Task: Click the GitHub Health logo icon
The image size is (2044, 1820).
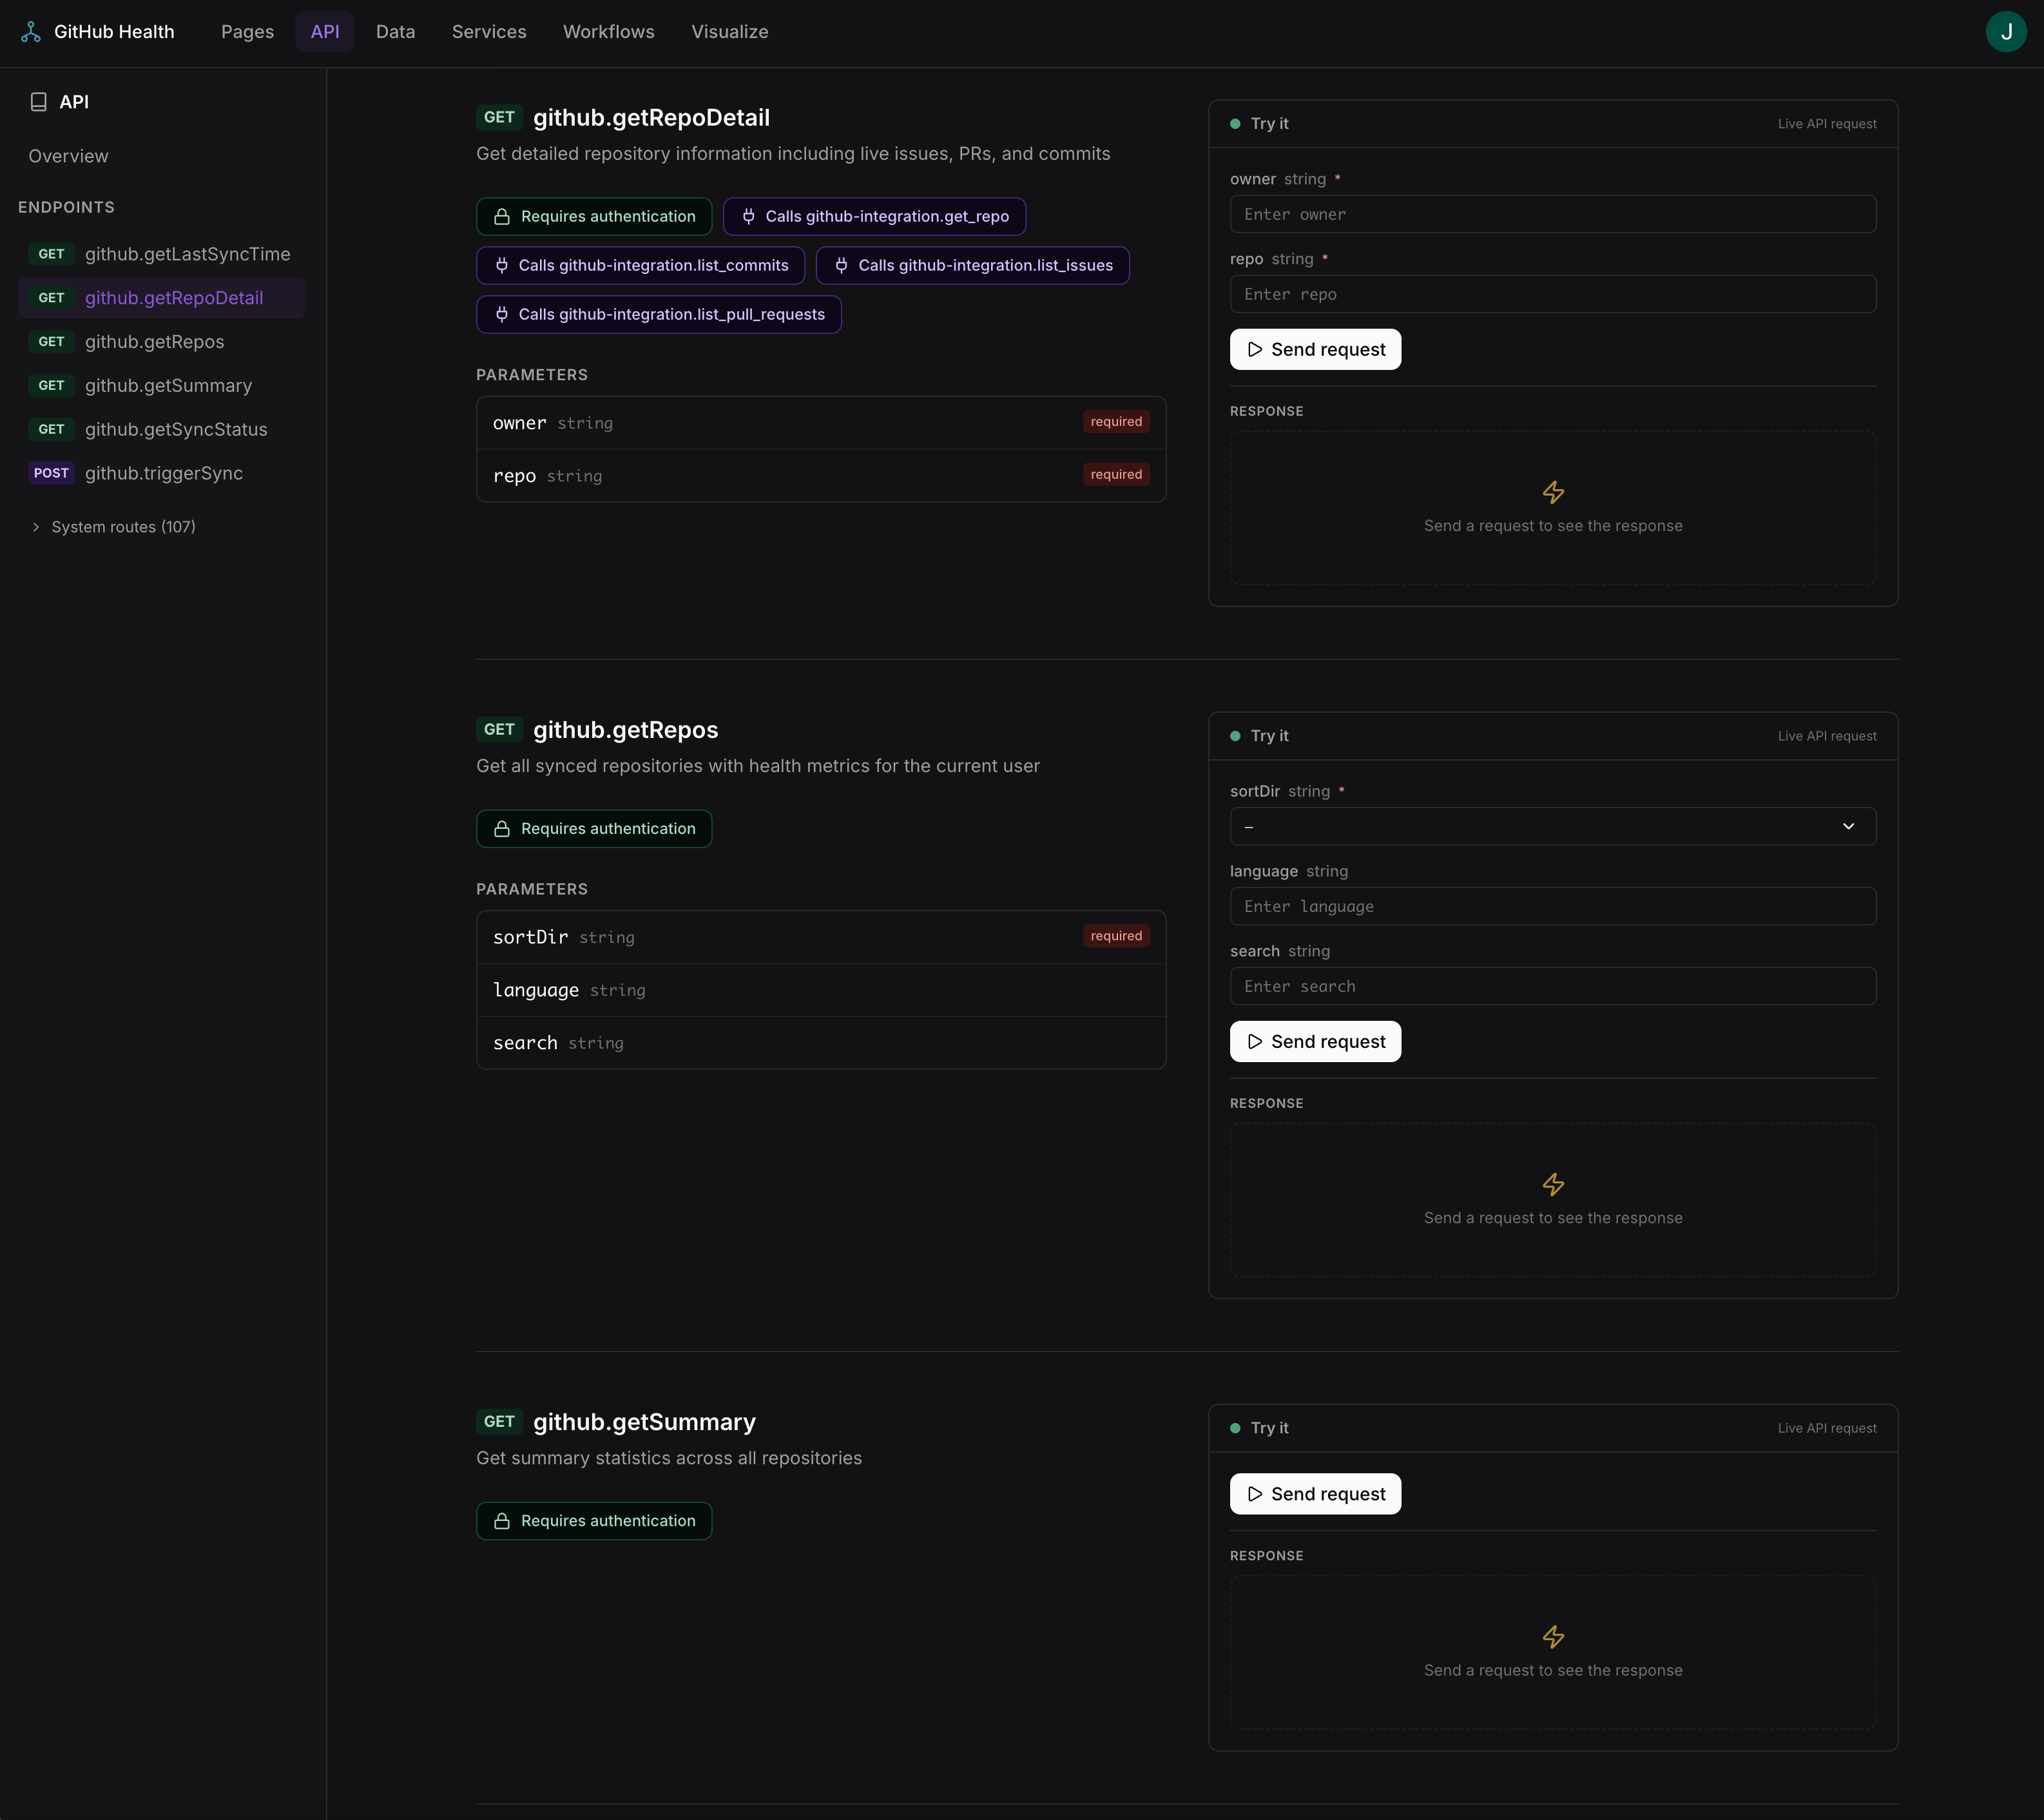Action: coord(31,32)
